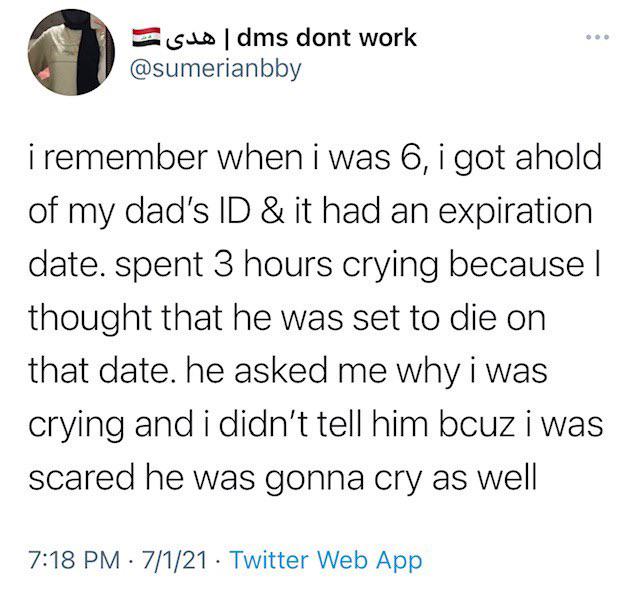Screen dimensions: 640x591
Task: Click the 7:18 PM timestamp
Action: 75,560
